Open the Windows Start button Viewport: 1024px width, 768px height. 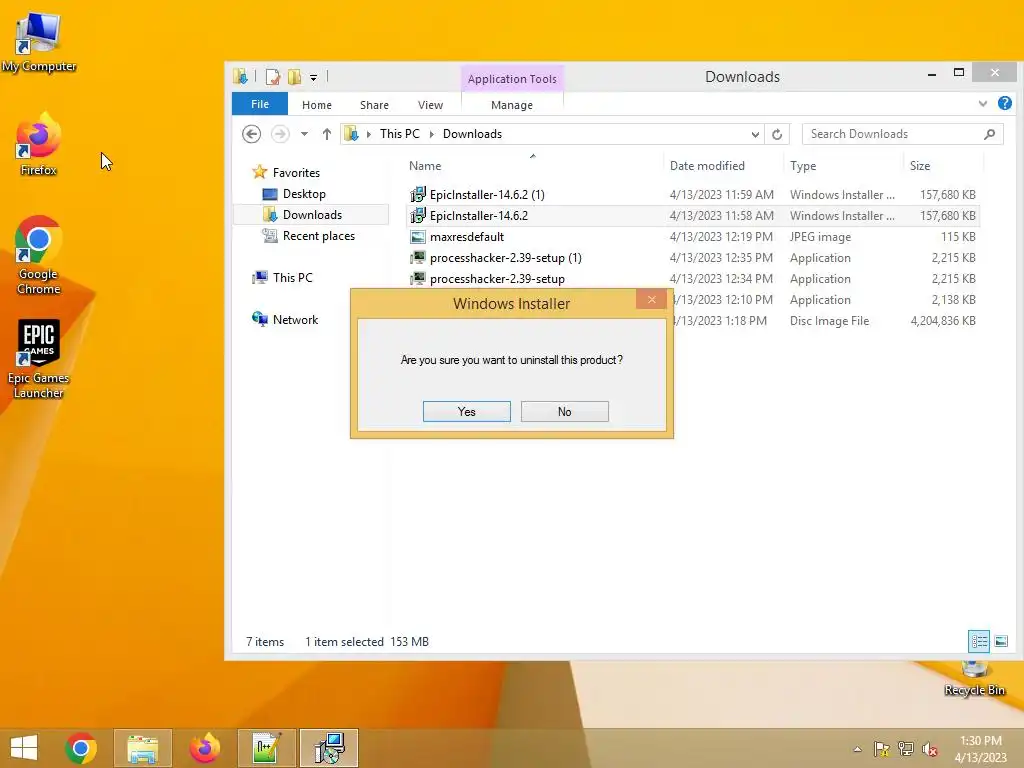click(x=24, y=748)
